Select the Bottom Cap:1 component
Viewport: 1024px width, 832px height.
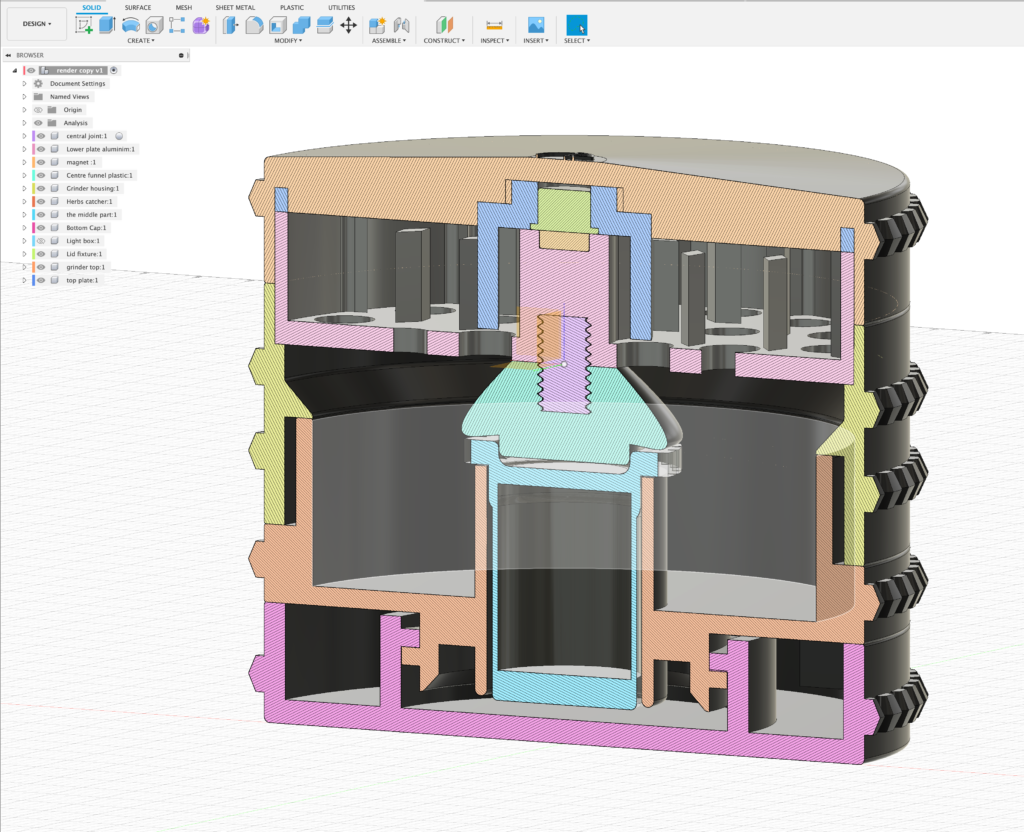point(86,228)
